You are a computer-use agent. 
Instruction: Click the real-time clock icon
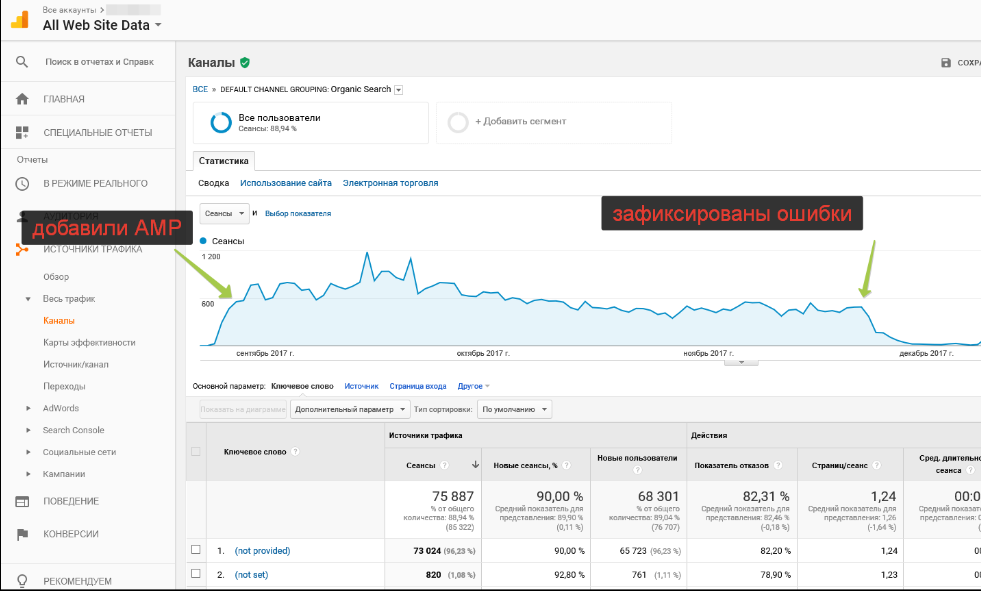tap(22, 183)
